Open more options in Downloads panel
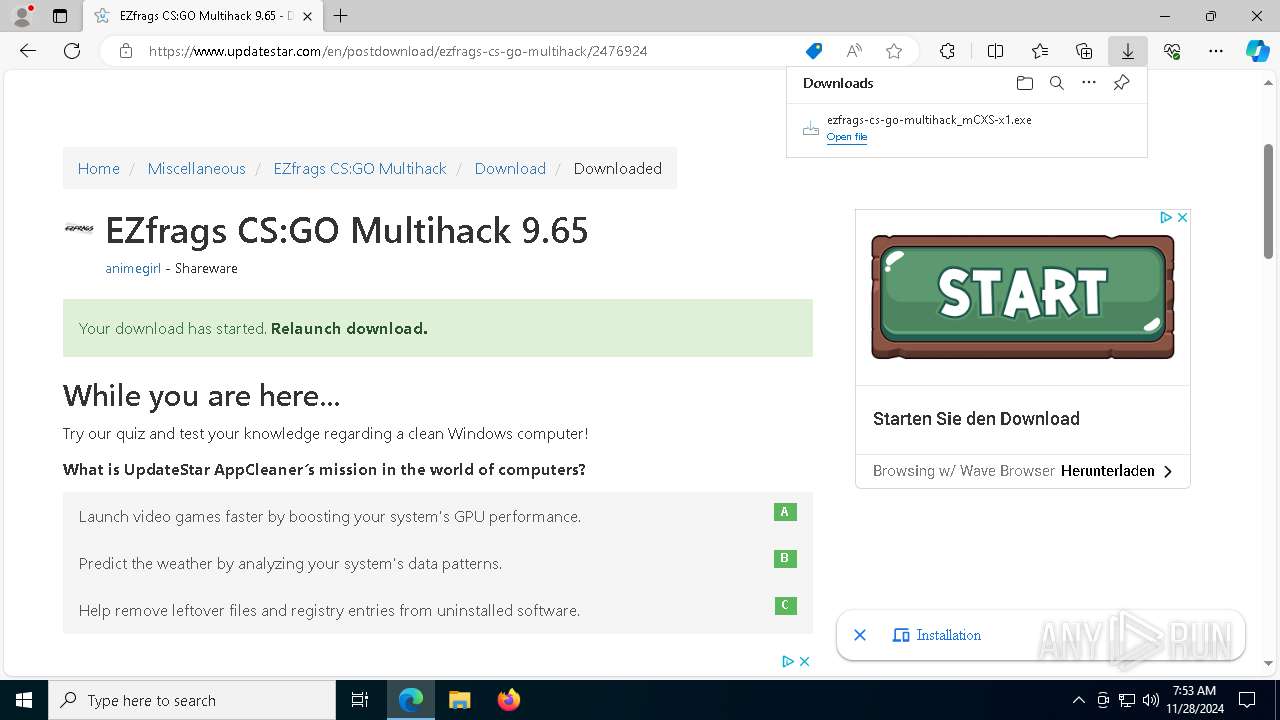The image size is (1280, 720). pos(1089,83)
